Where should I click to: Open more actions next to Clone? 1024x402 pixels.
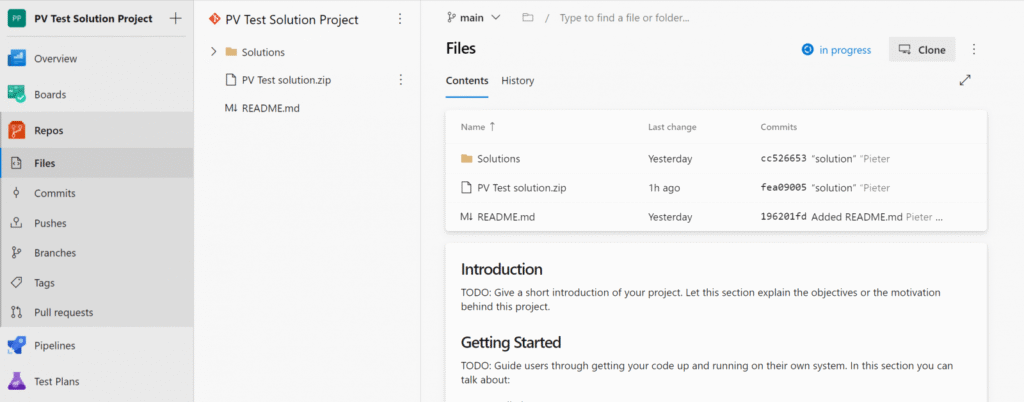(x=974, y=50)
